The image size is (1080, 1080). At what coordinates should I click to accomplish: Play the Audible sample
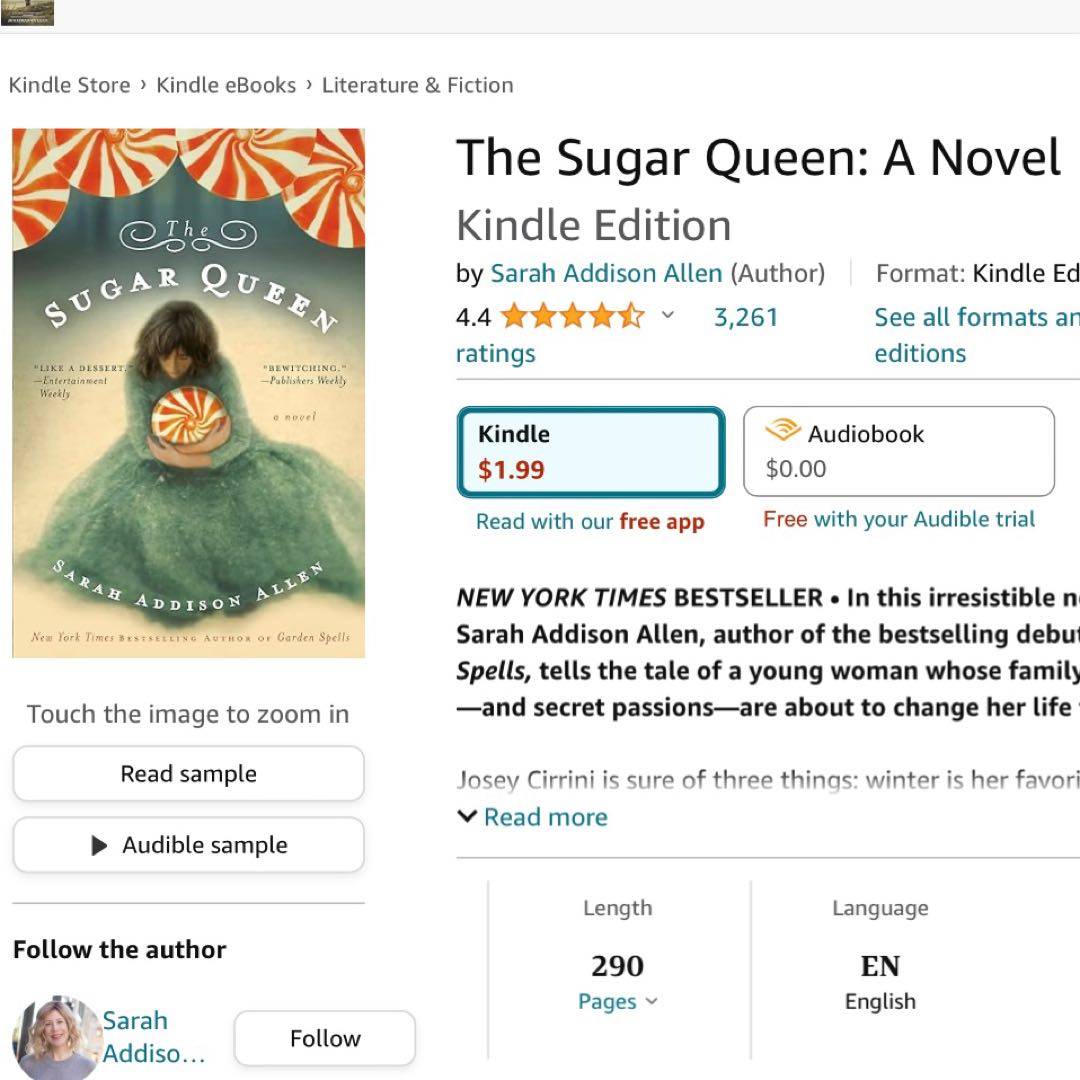point(189,845)
